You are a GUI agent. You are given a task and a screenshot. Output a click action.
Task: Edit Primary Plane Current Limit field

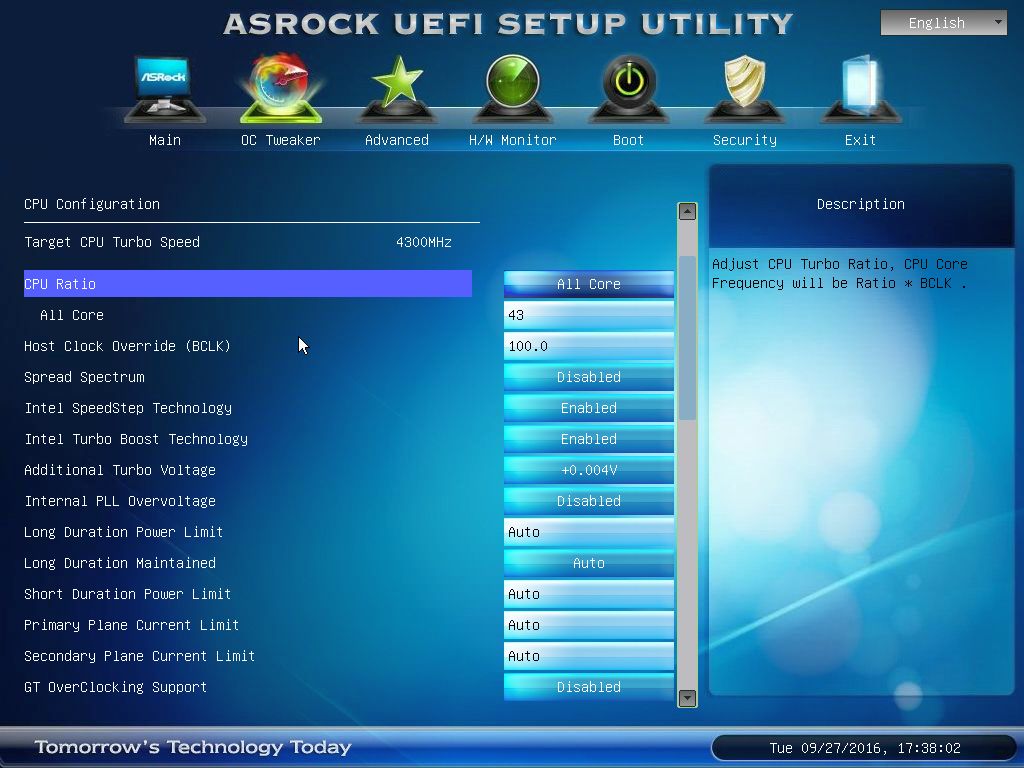coord(588,625)
